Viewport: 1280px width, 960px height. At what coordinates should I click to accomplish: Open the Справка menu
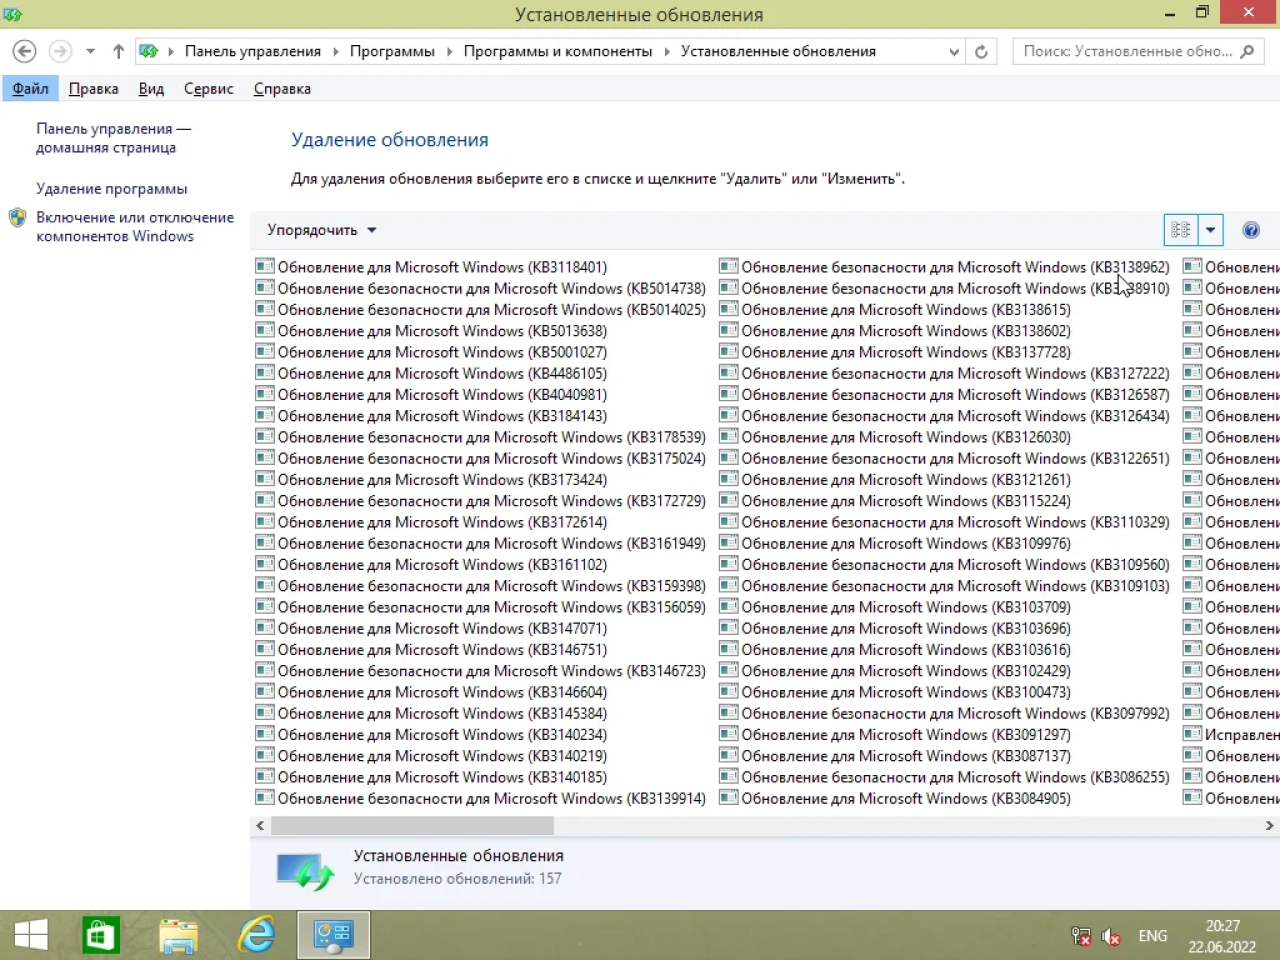coord(282,88)
